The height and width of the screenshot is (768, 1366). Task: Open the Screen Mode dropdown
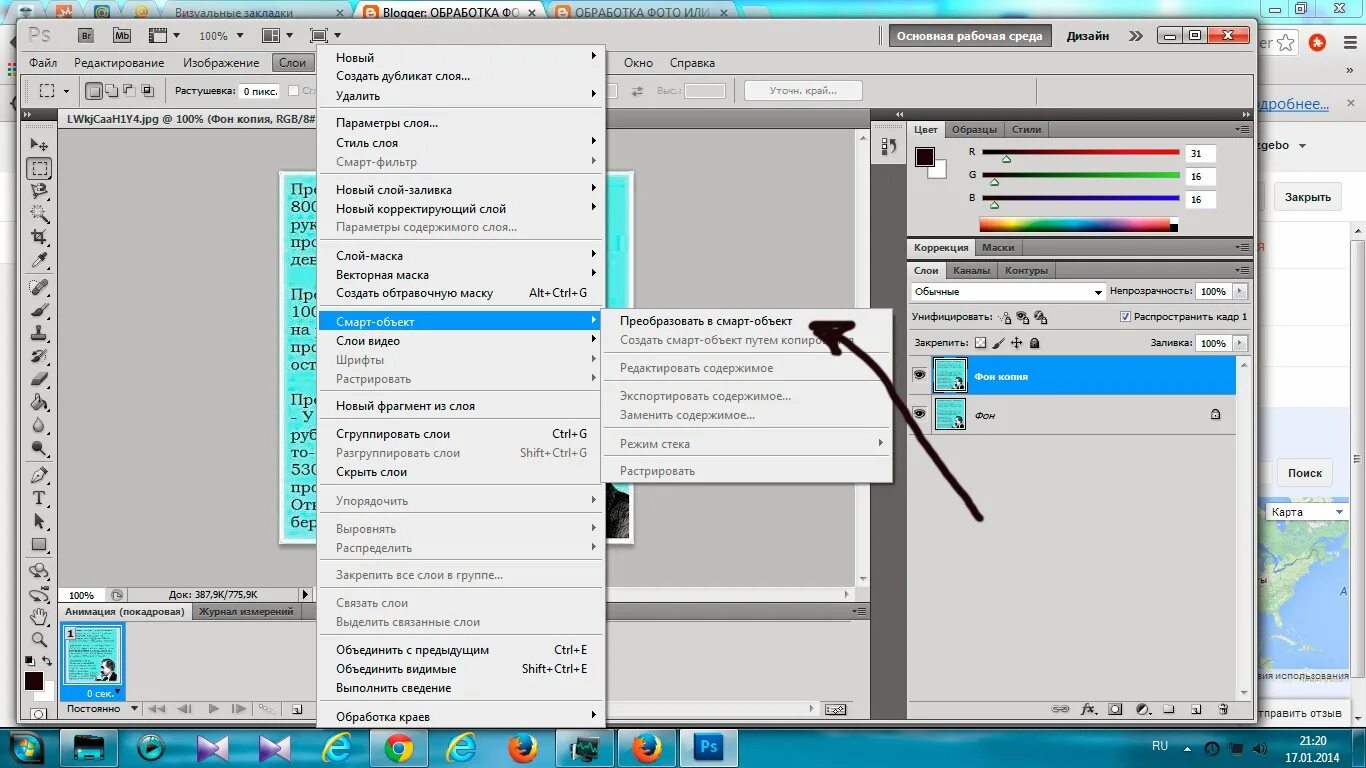325,35
